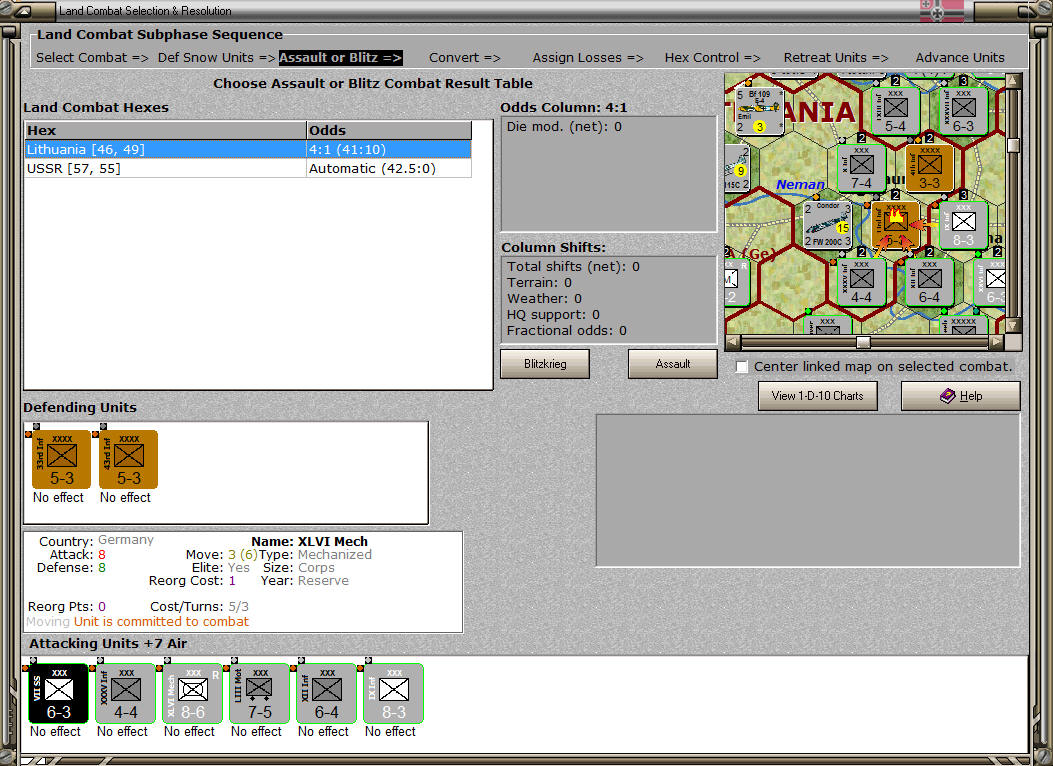The width and height of the screenshot is (1053, 766).
Task: Click the Bf 109 Emil air counter on map
Action: (759, 111)
